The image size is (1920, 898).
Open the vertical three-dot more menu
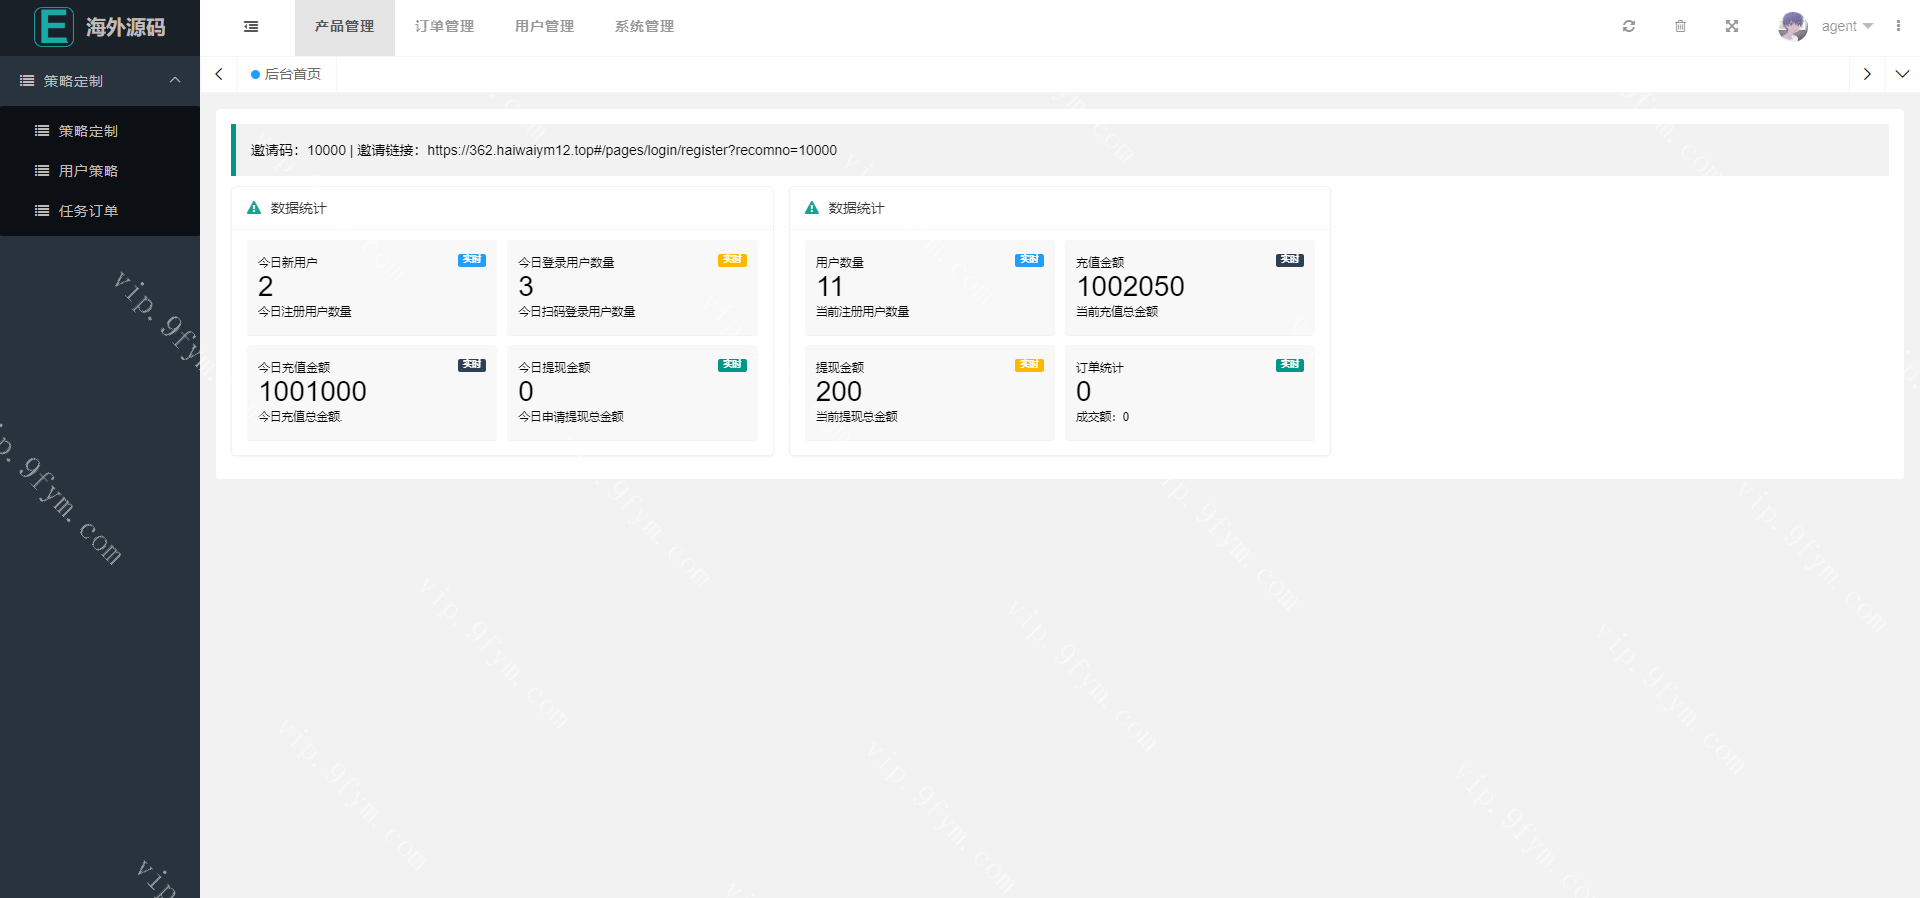1898,27
